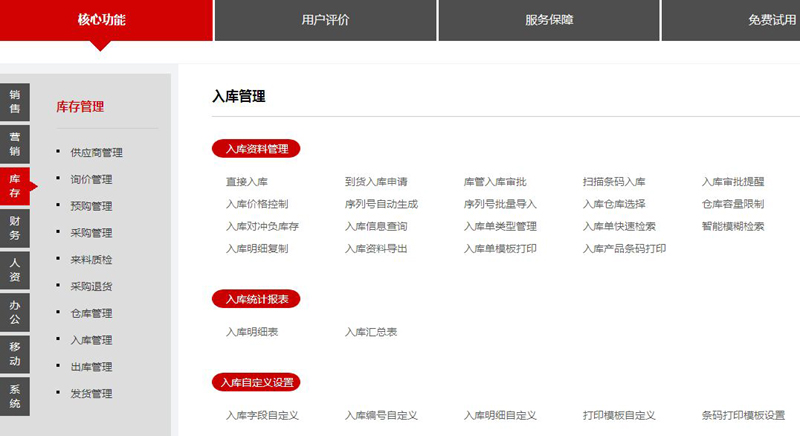This screenshot has height=436, width=800.
Task: Click the 入库资料管理 red label
Action: pyautogui.click(x=256, y=149)
